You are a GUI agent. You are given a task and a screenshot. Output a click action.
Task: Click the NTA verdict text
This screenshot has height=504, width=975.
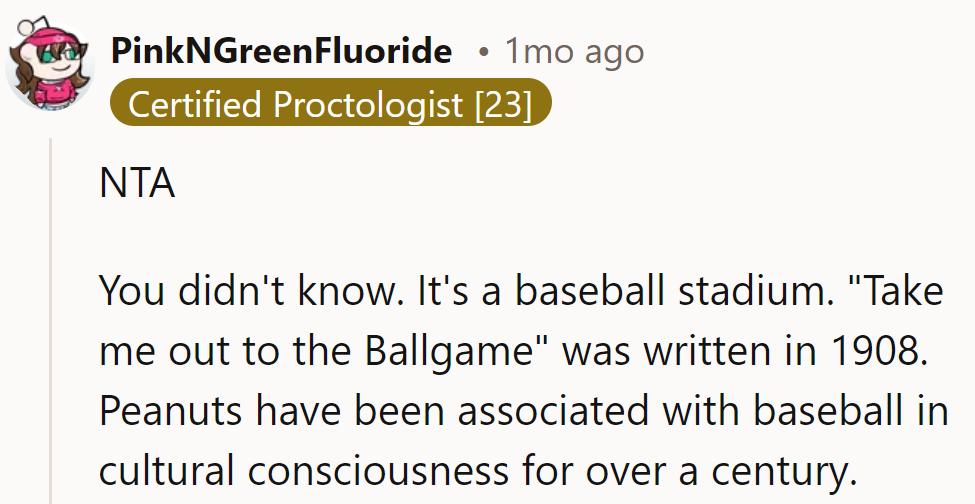[137, 186]
